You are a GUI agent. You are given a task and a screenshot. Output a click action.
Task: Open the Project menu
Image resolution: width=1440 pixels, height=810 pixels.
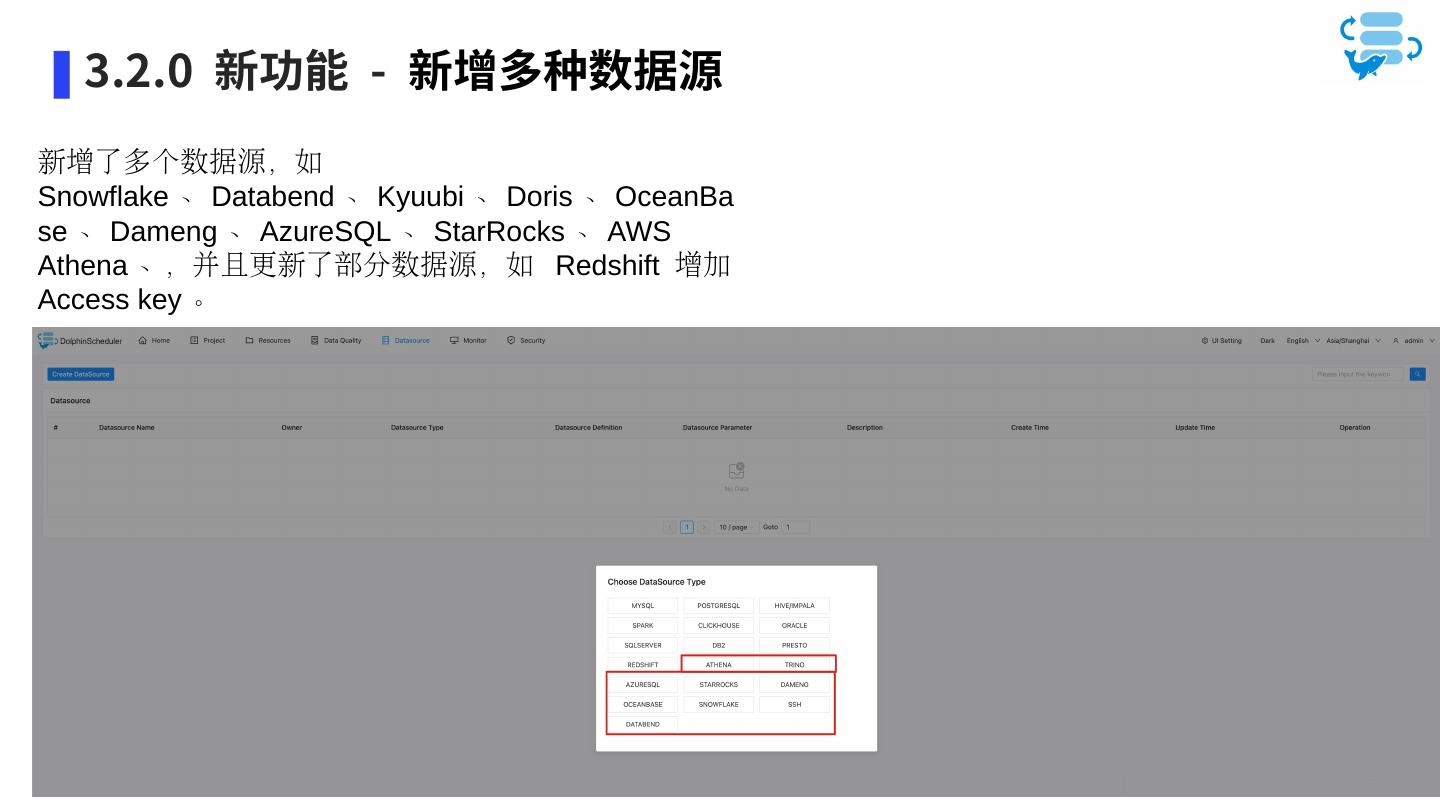pos(208,341)
